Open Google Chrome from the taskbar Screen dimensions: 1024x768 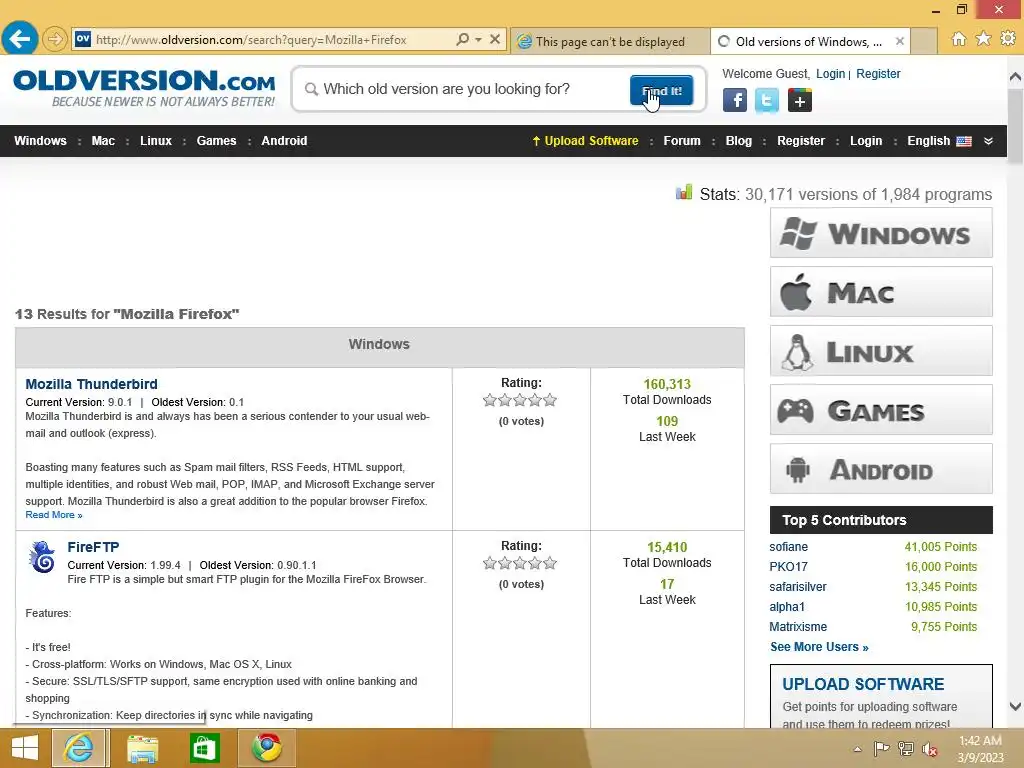267,748
